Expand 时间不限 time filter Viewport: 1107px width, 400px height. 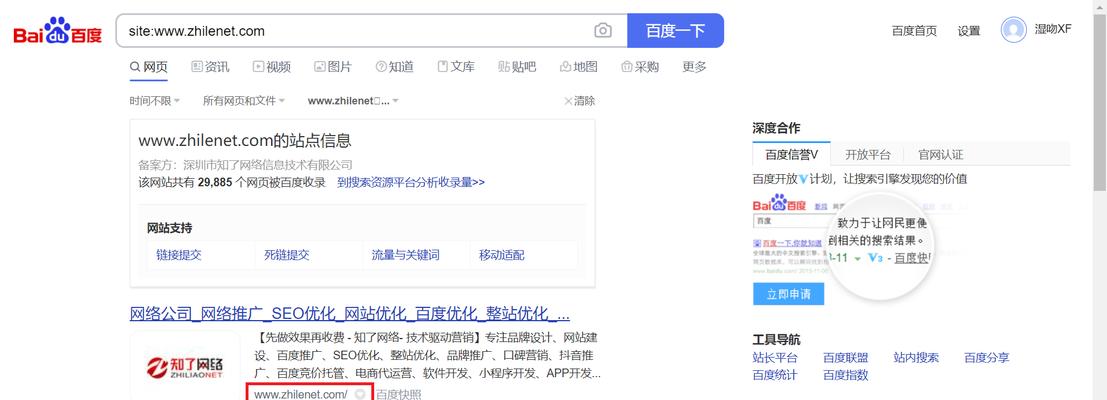tap(155, 101)
